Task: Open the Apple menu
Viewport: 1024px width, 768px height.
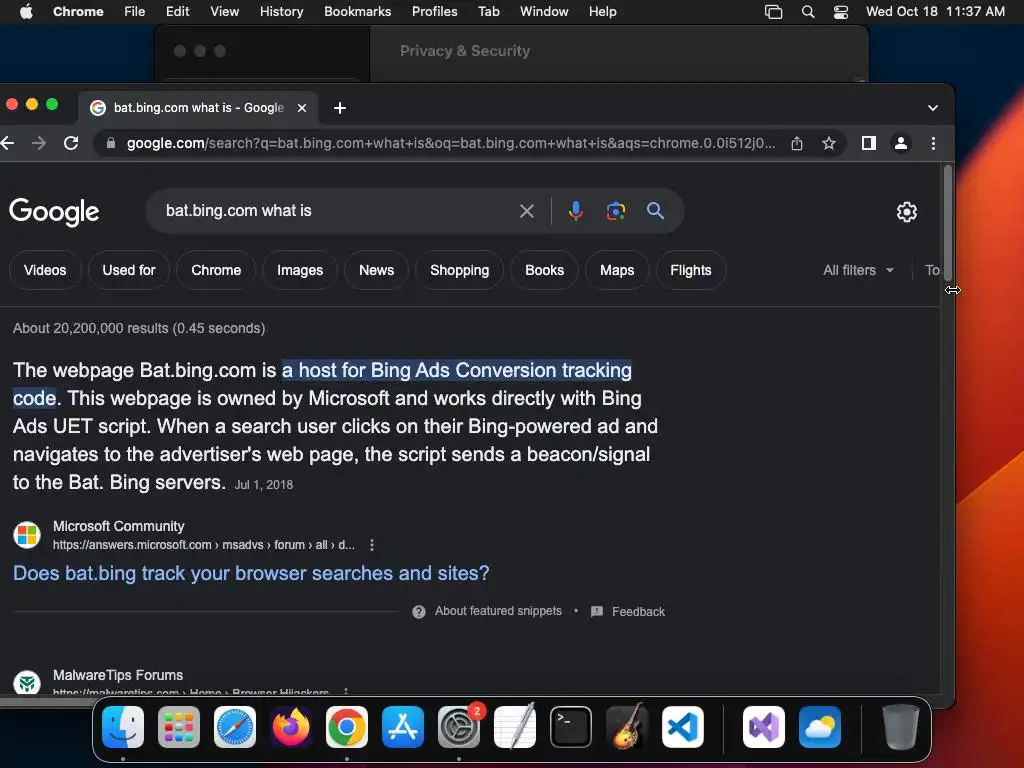Action: (x=26, y=11)
